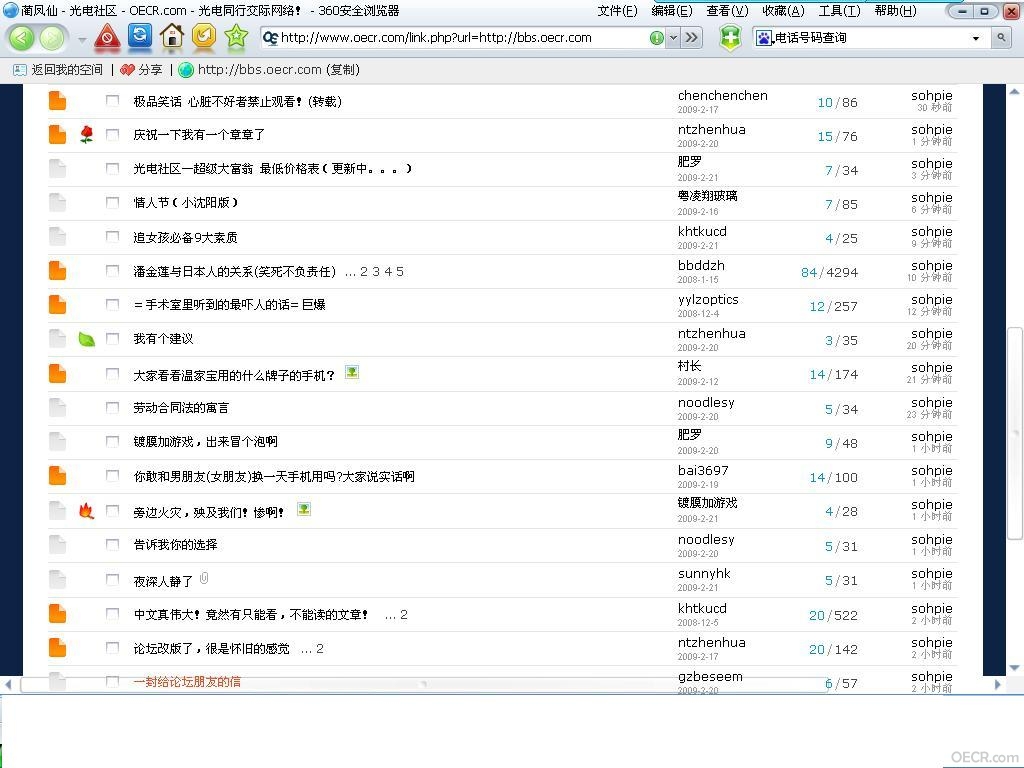The width and height of the screenshot is (1024, 768).
Task: Click the 返回我的空间 link
Action: pos(67,69)
